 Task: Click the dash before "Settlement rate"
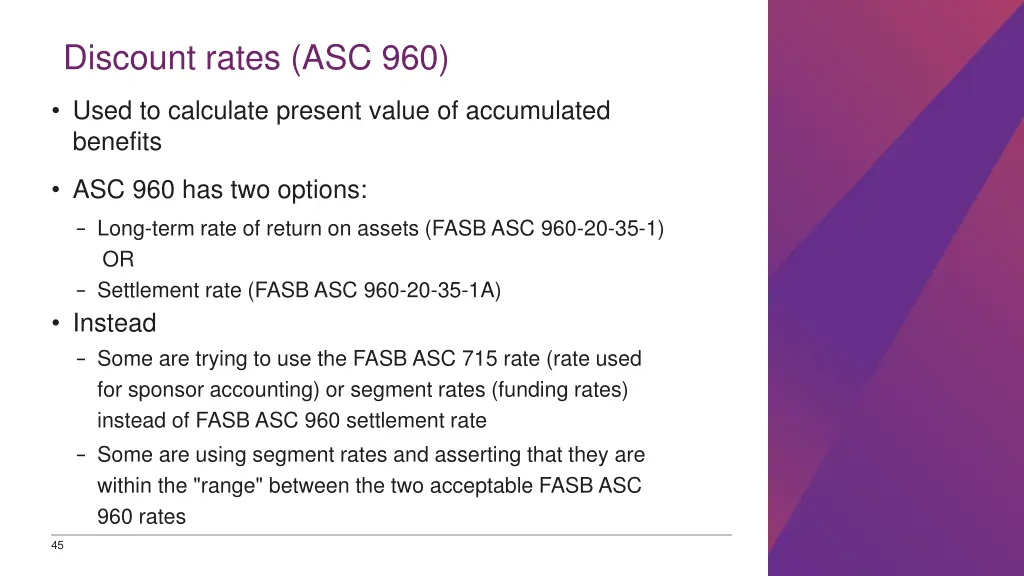point(80,291)
